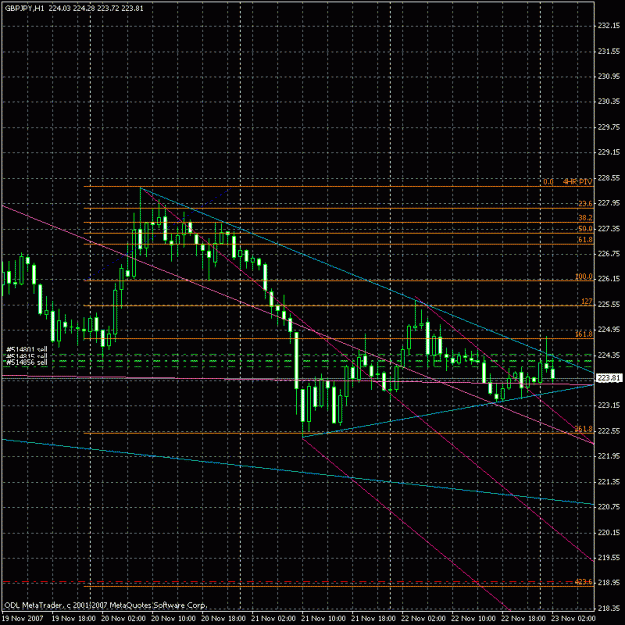This screenshot has height=625, width=625.
Task: Click the 161.8 Fibonacci level label
Action: (584, 334)
